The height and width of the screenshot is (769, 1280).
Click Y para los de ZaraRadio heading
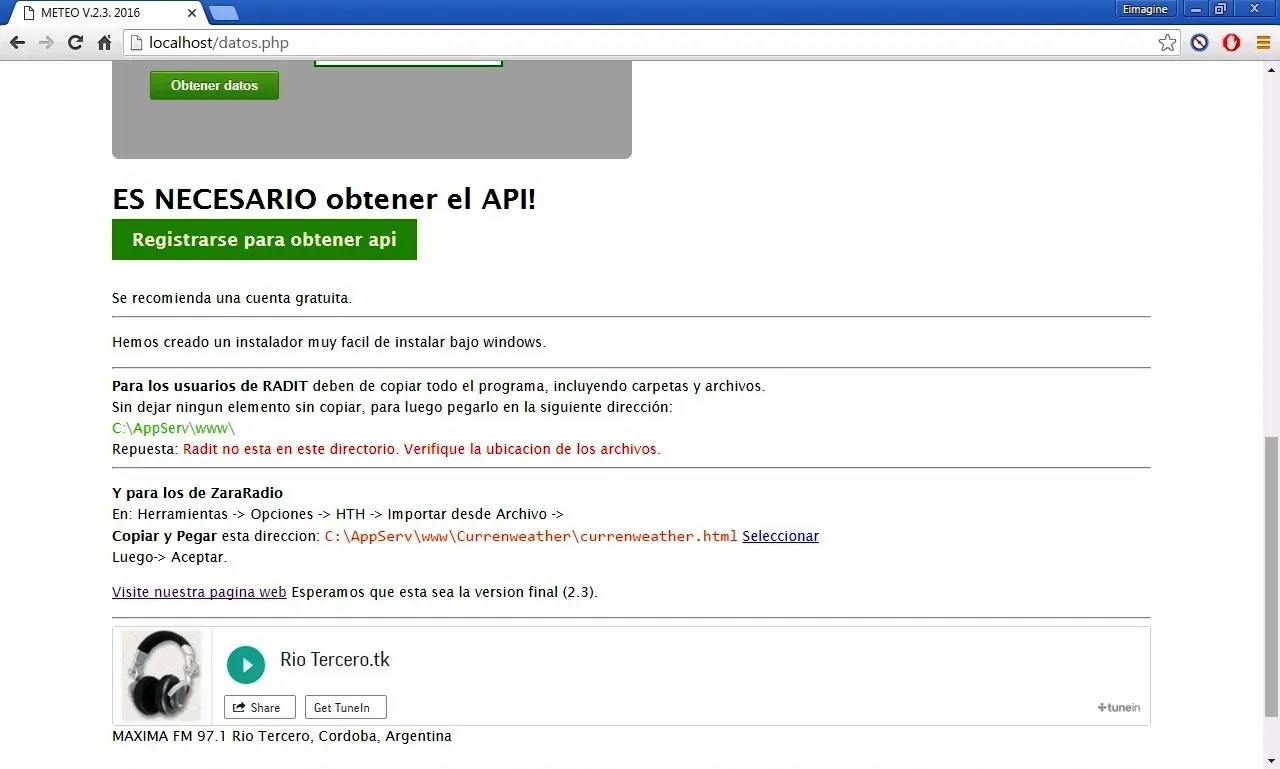click(x=197, y=493)
